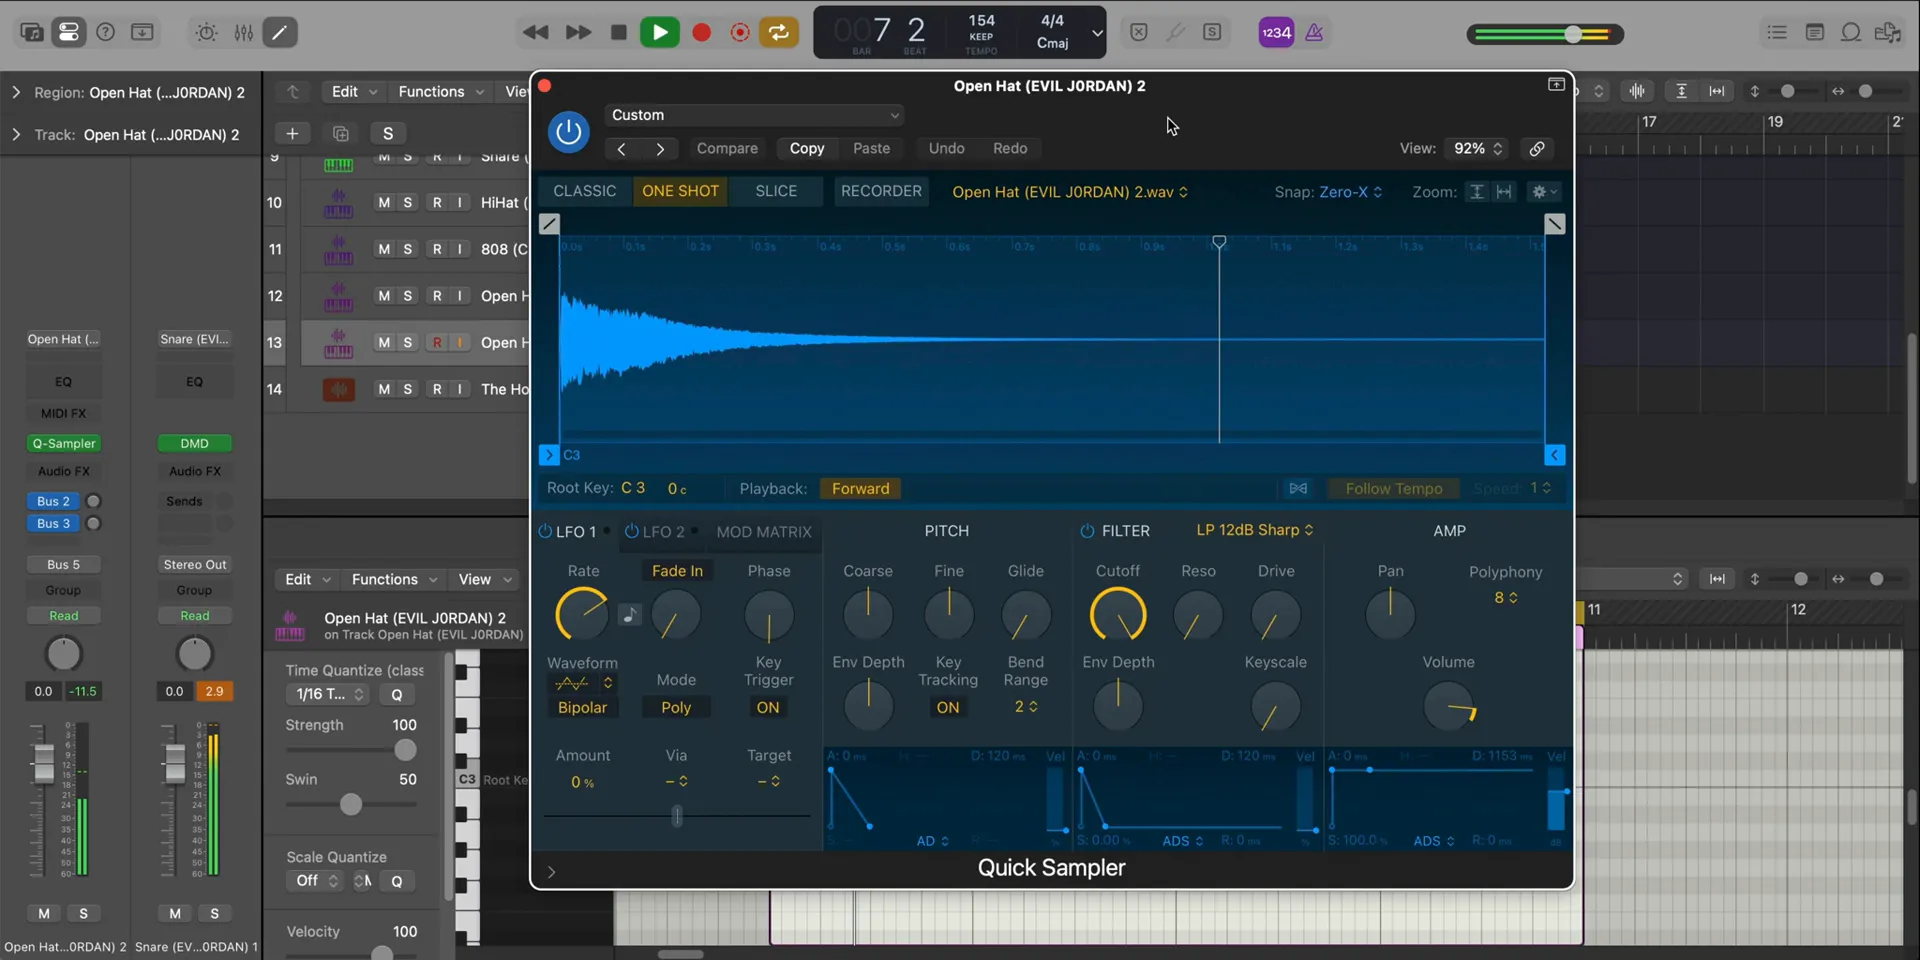Open waveform gear action menu
This screenshot has width=1920, height=960.
1544,191
